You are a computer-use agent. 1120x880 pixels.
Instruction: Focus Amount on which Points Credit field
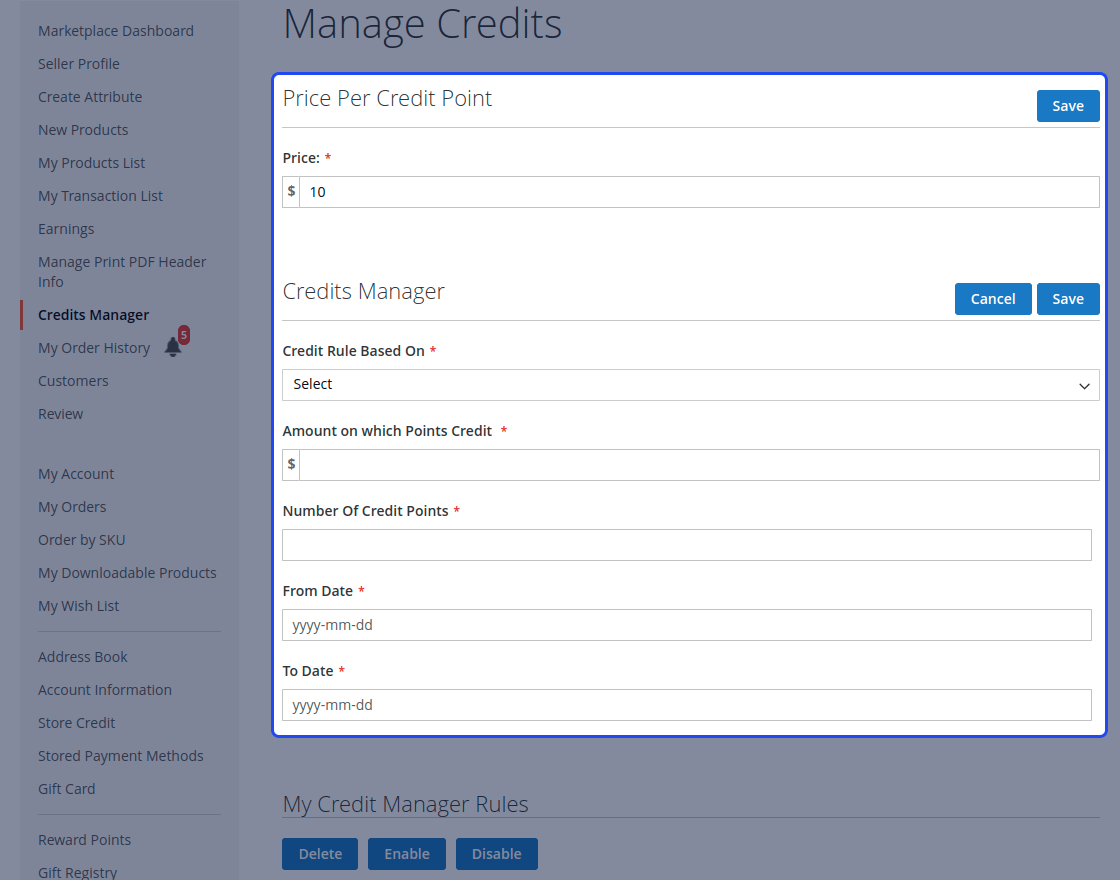tap(699, 465)
